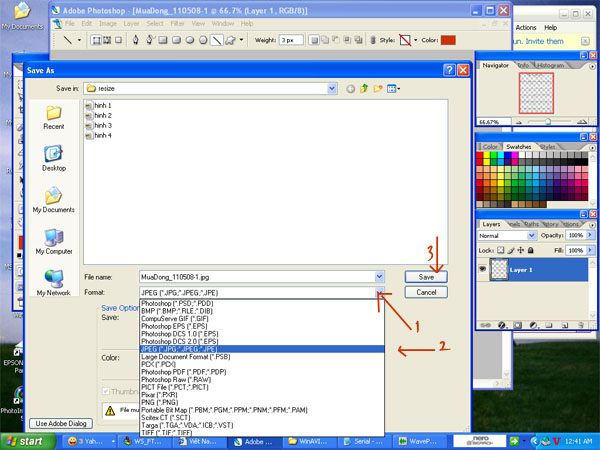Create new adjustment layer in Layers panel
Viewport: 600px width, 450px height.
click(x=533, y=325)
